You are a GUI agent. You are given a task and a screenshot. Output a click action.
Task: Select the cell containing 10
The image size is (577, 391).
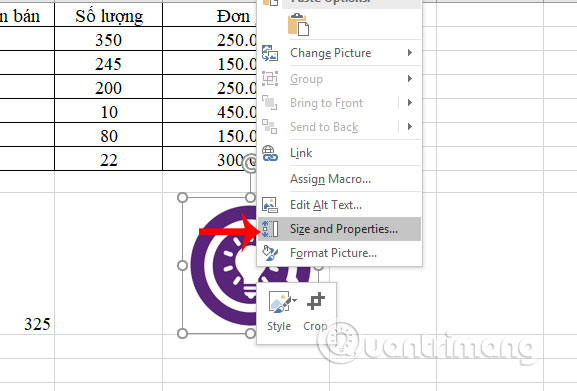[109, 111]
